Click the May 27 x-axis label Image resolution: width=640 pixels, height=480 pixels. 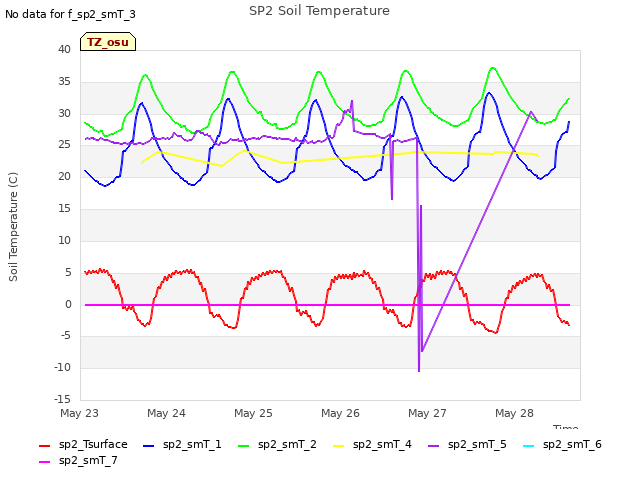[x=427, y=413]
